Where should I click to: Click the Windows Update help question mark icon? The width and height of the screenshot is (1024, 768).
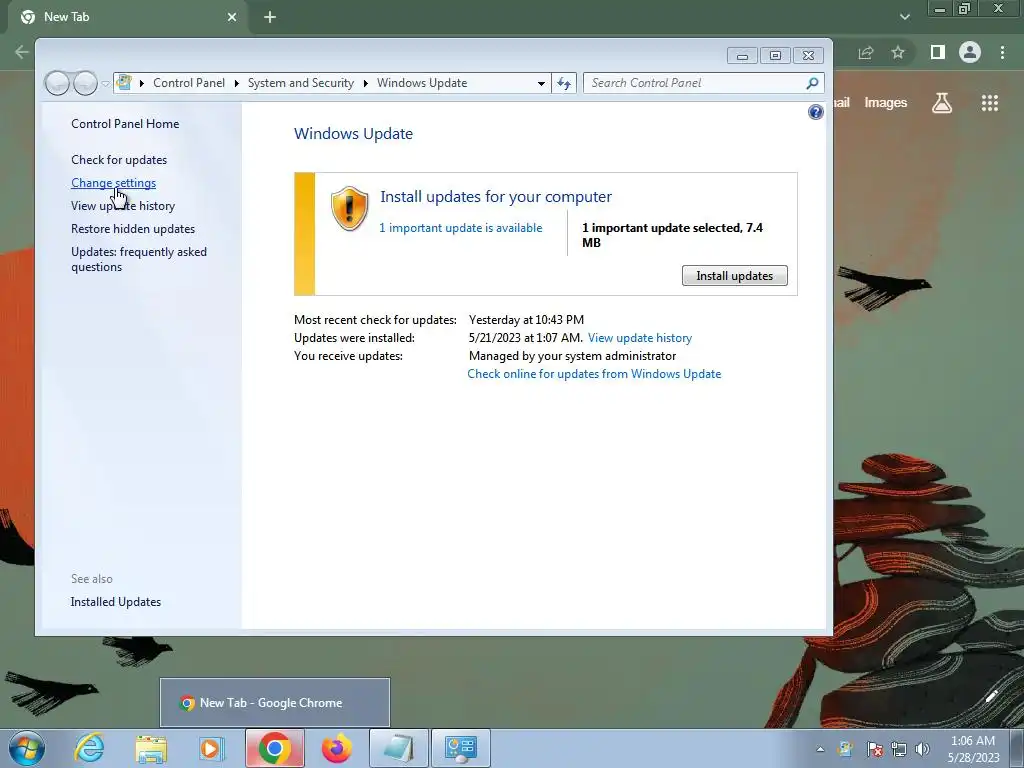[816, 112]
